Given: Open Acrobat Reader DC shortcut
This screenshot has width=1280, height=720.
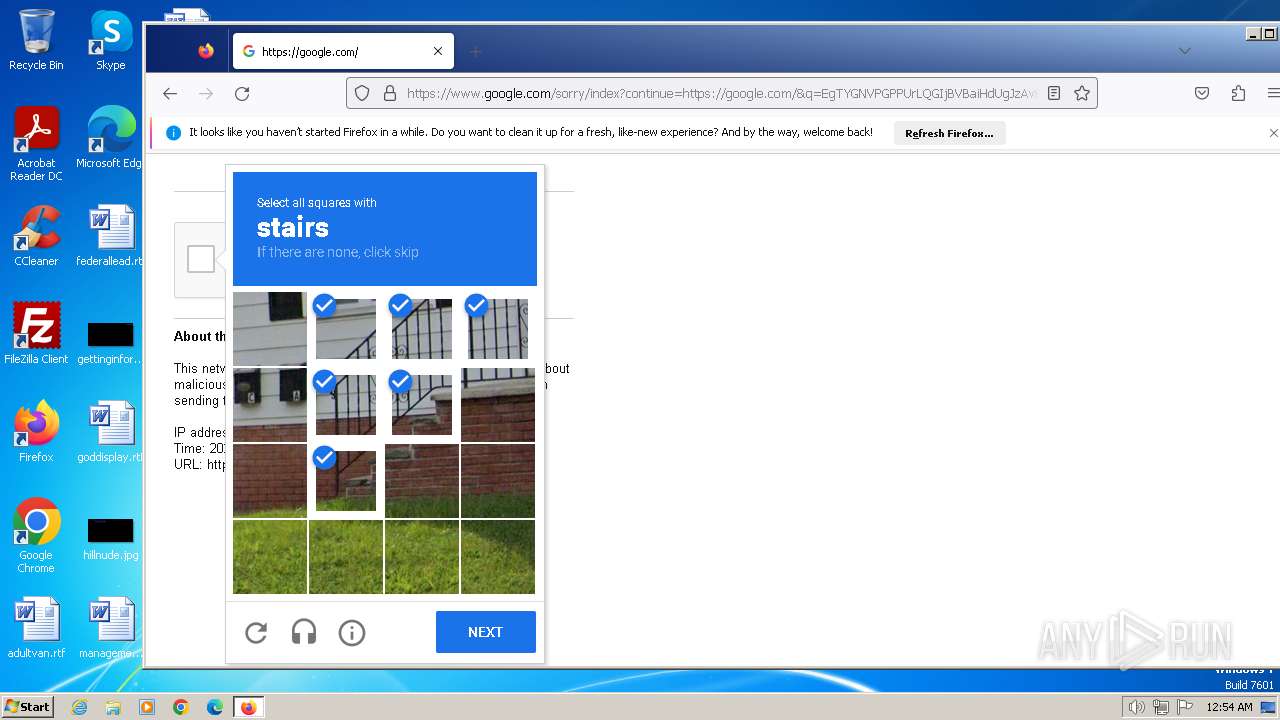Looking at the screenshot, I should [36, 144].
